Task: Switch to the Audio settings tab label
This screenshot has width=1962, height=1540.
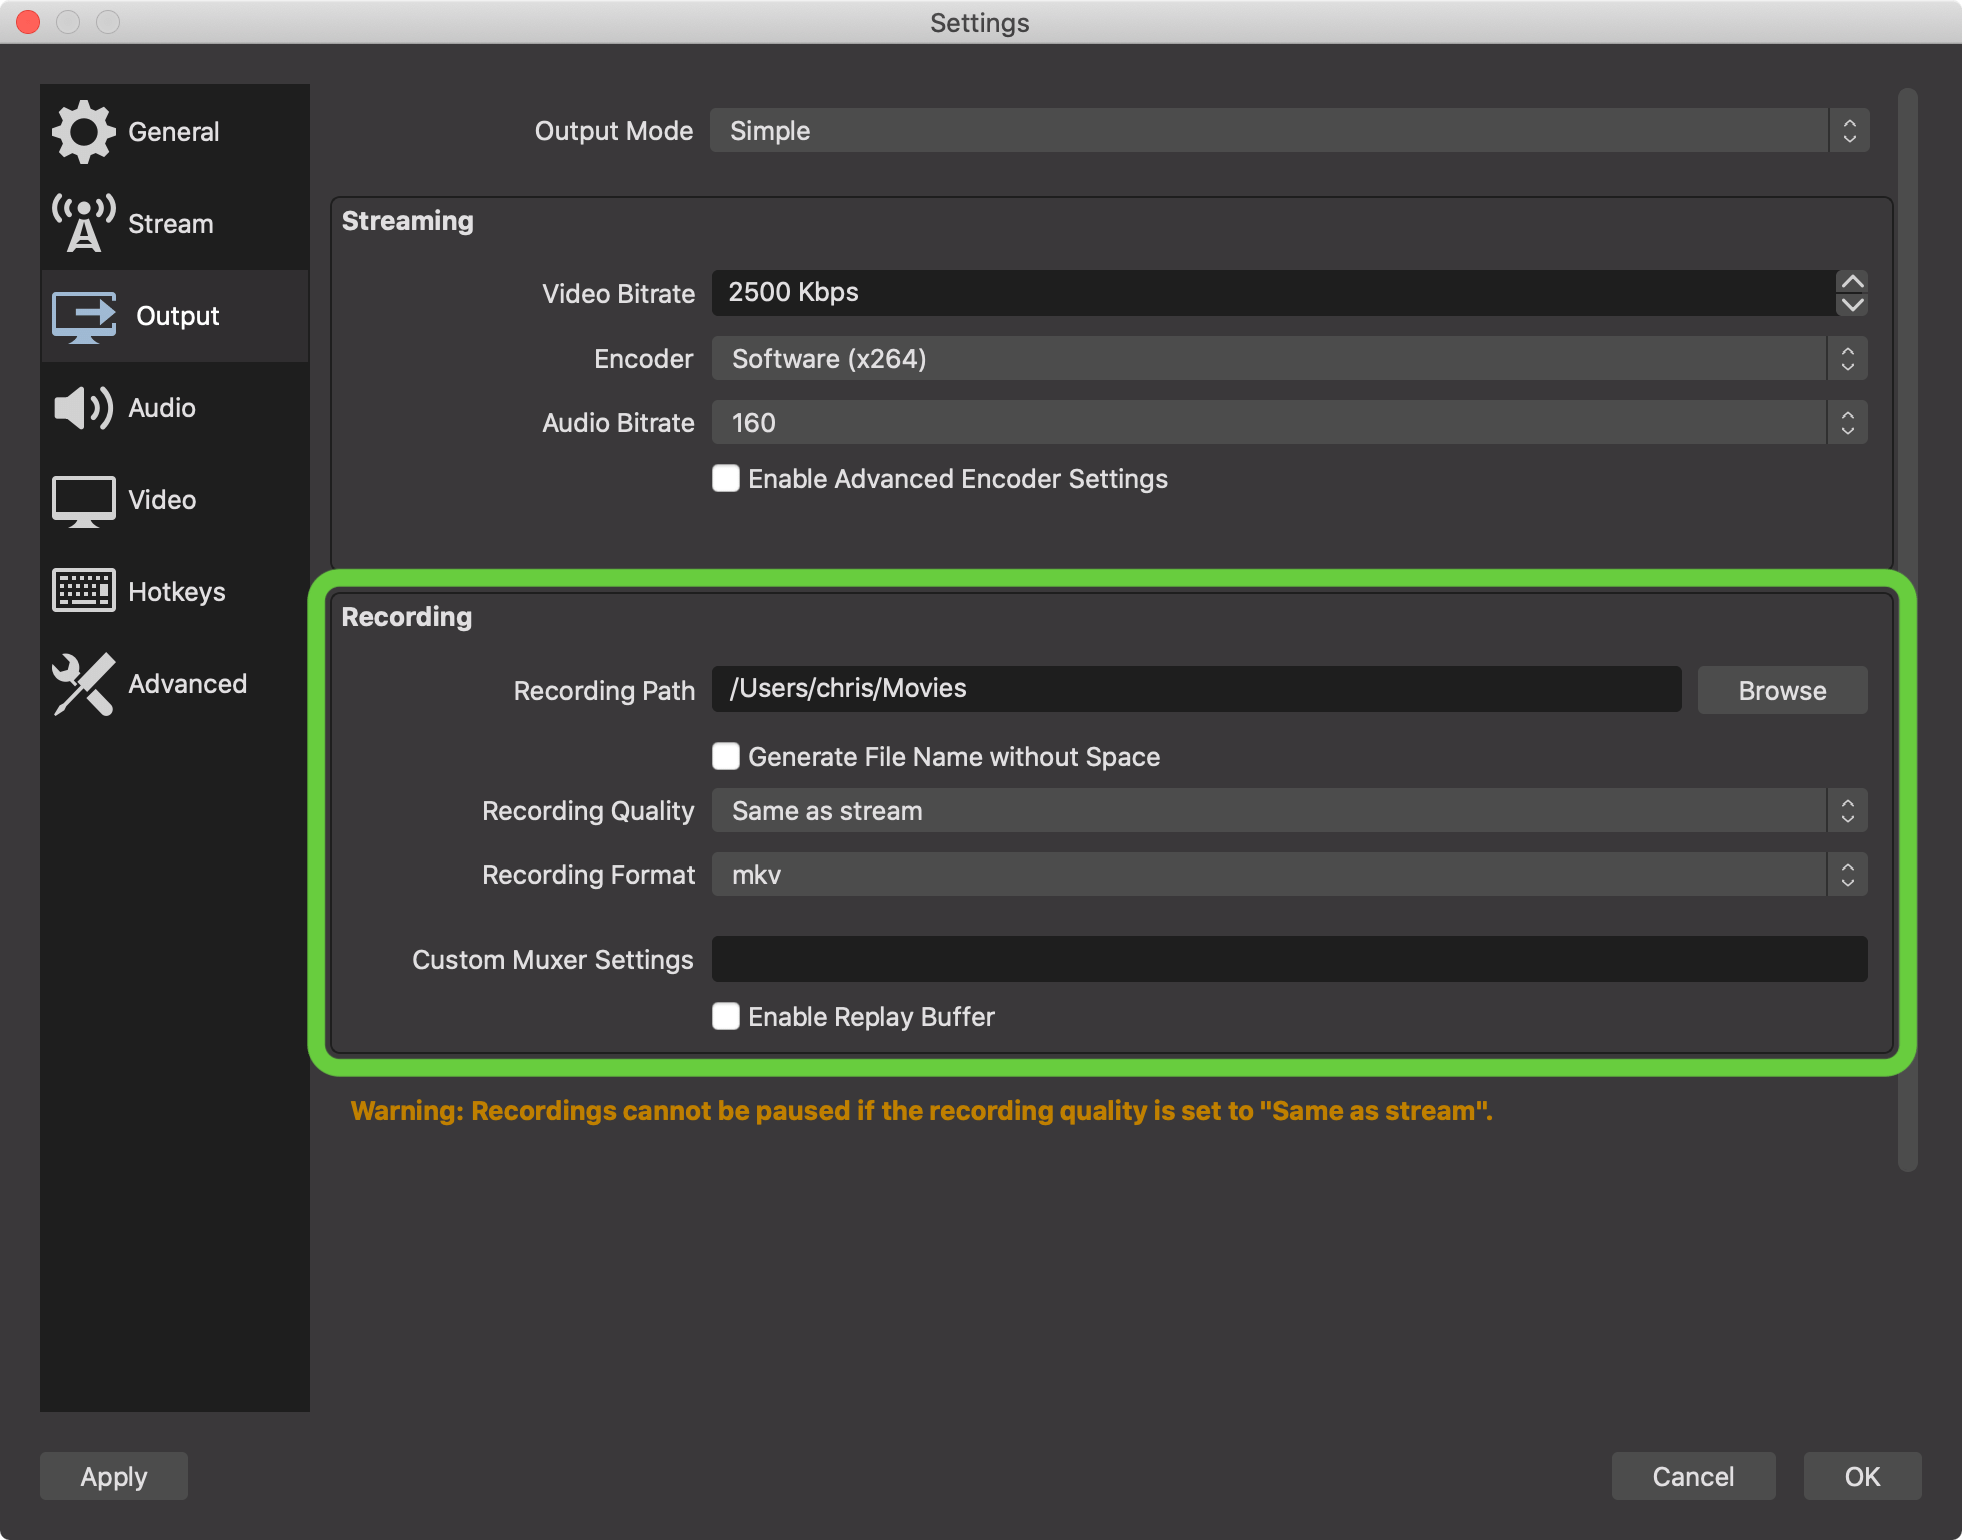Action: click(x=162, y=408)
